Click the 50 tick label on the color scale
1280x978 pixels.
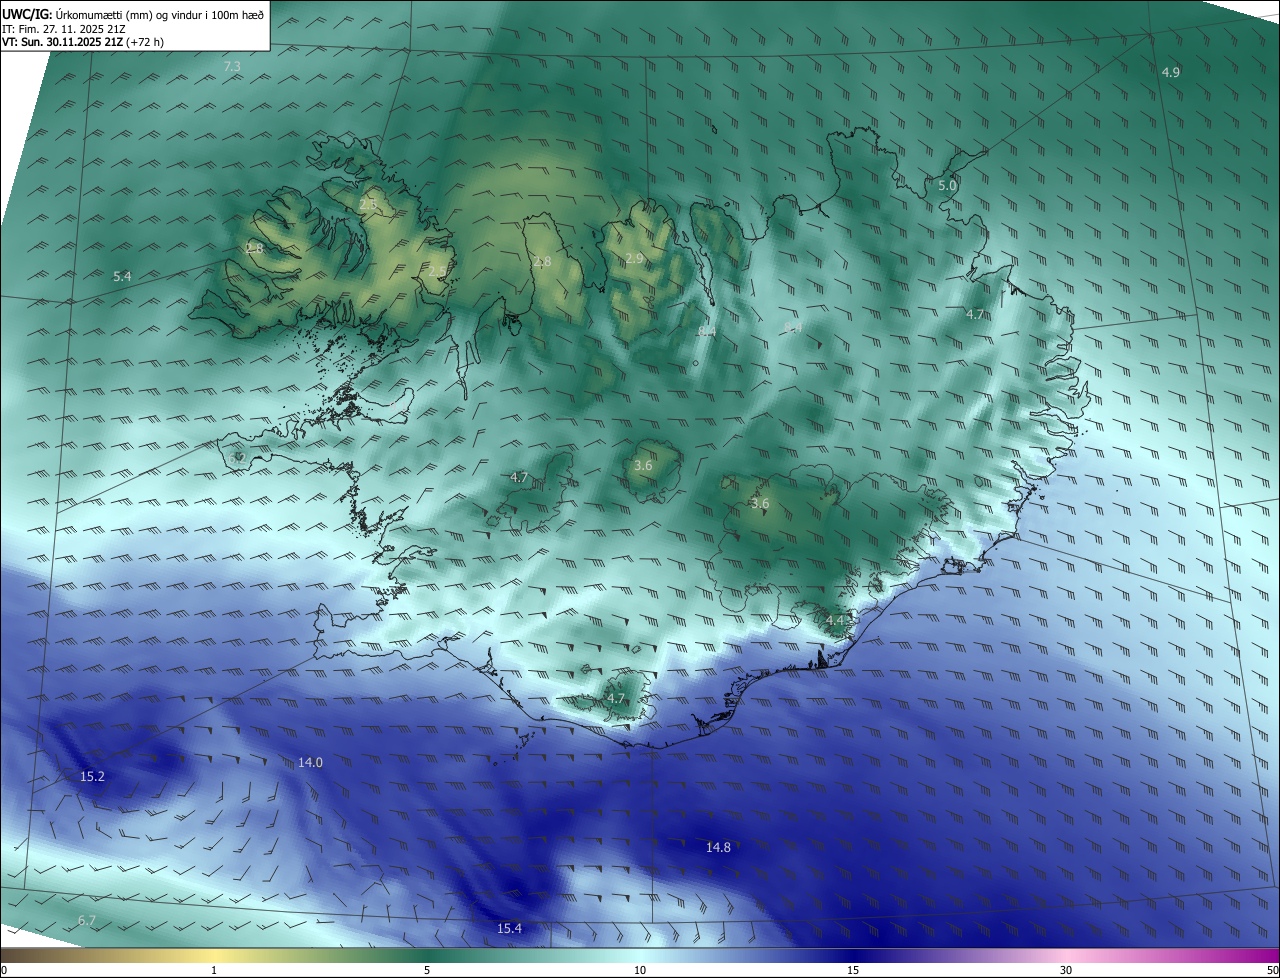click(x=1272, y=970)
